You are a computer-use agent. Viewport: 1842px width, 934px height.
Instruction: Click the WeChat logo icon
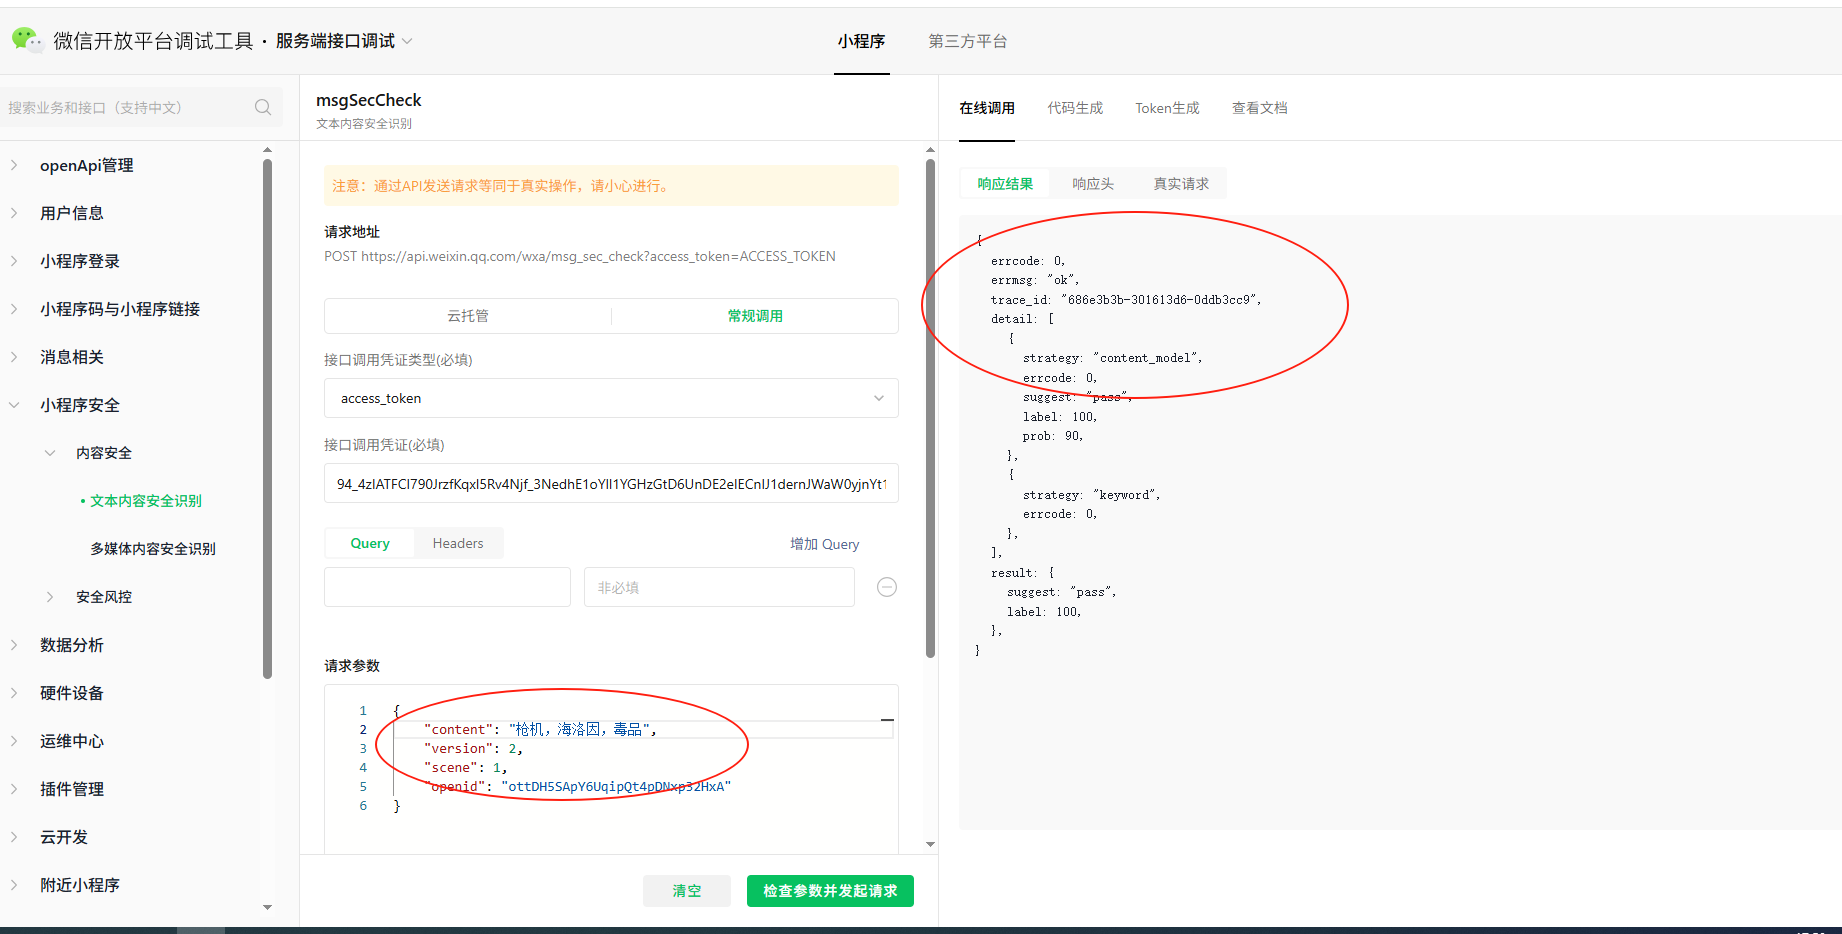tap(27, 40)
